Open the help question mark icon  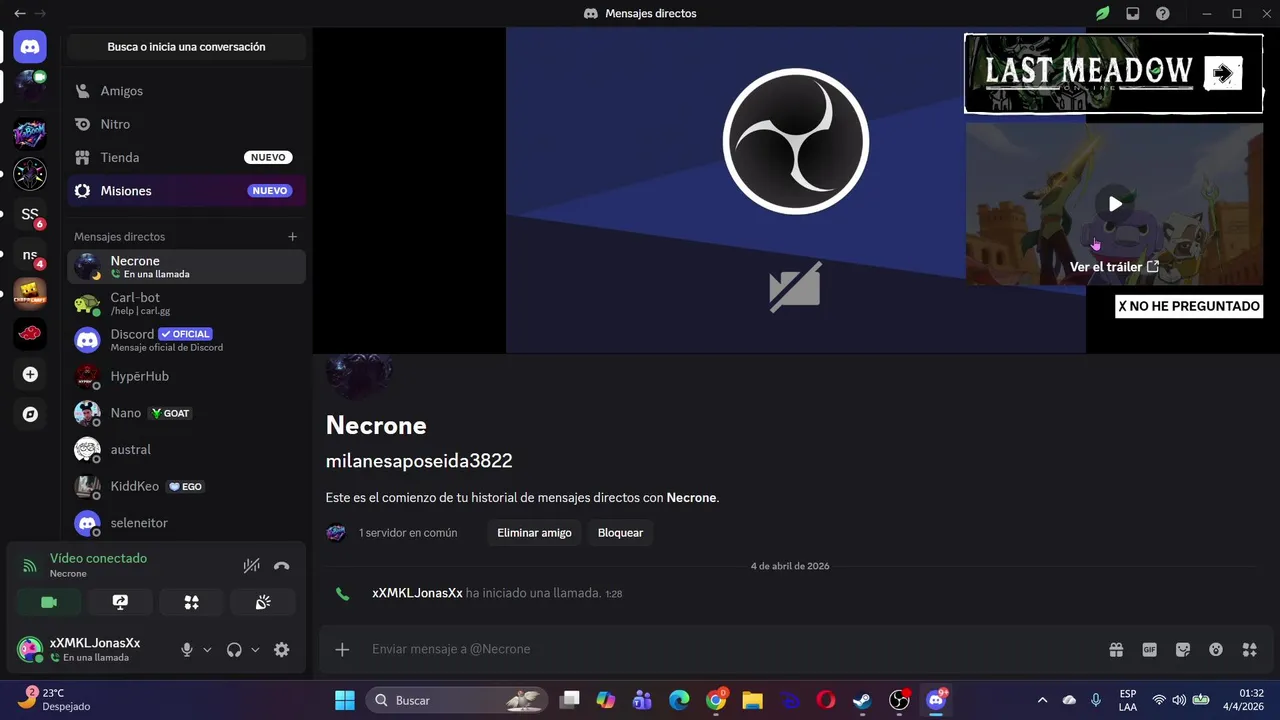tap(1163, 14)
